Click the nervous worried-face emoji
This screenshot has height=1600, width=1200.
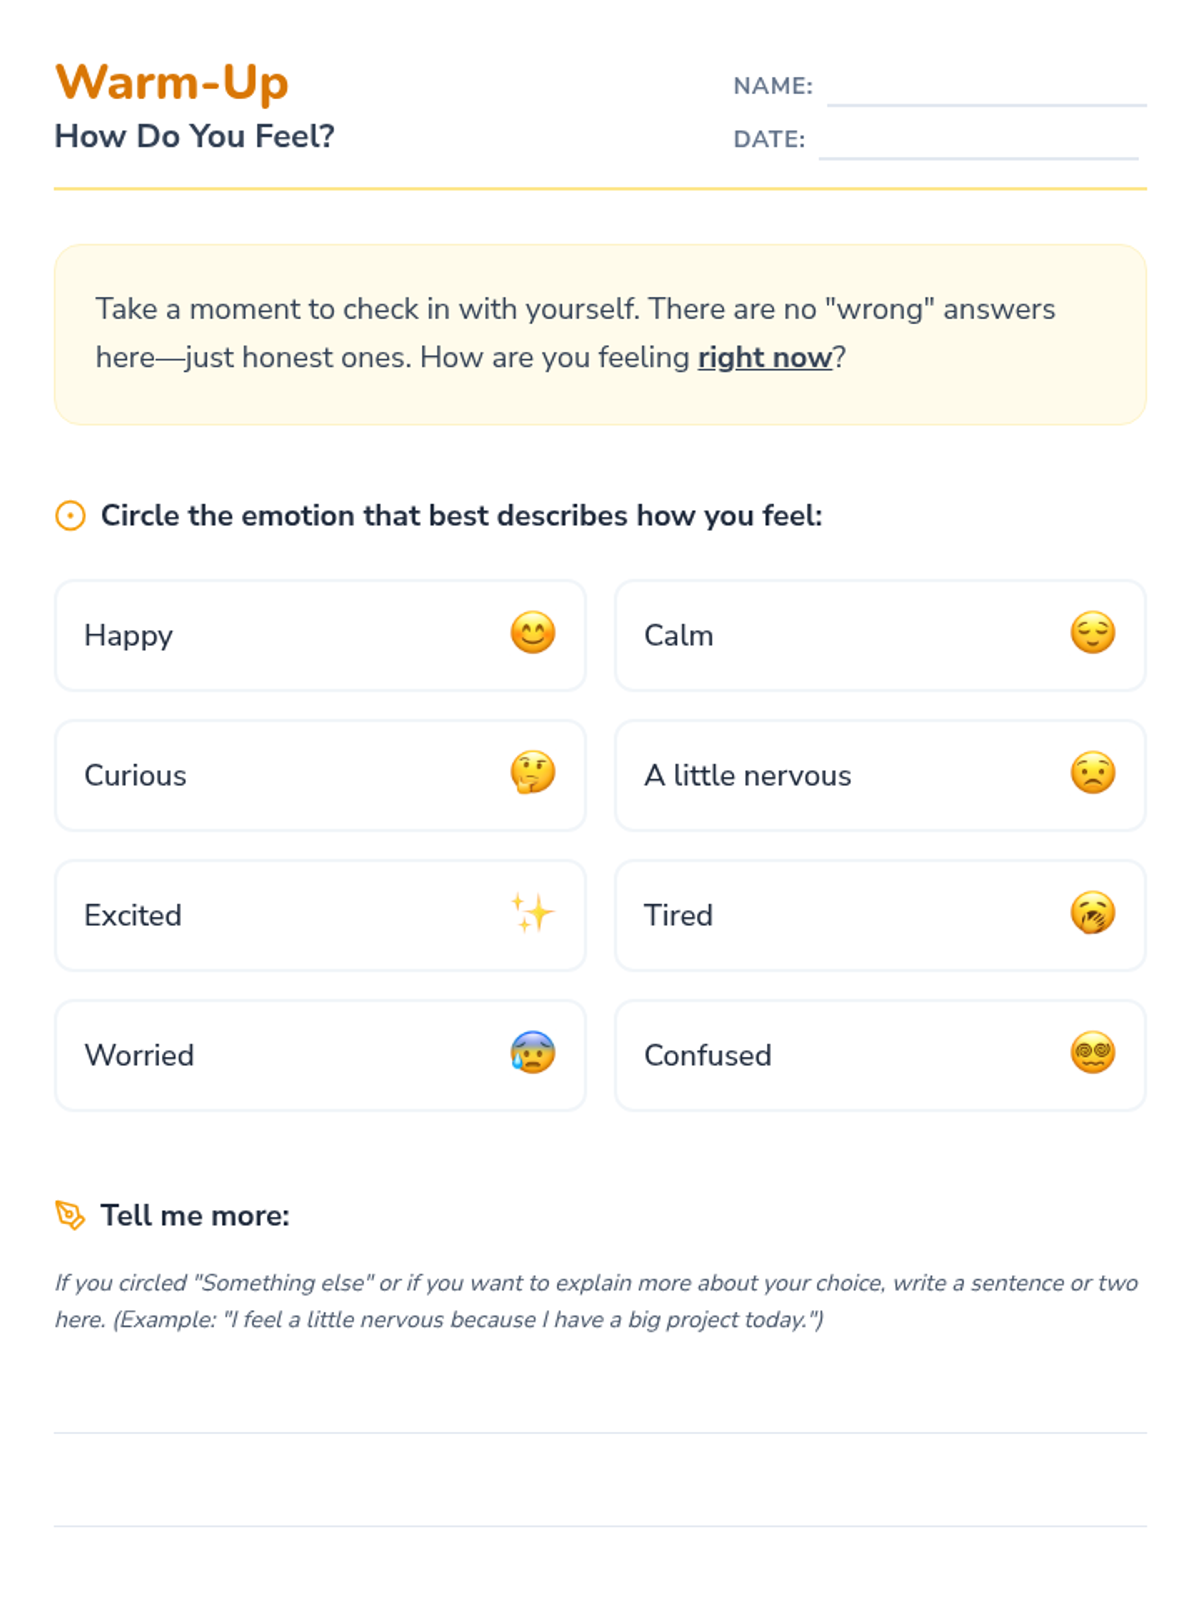click(x=1092, y=774)
